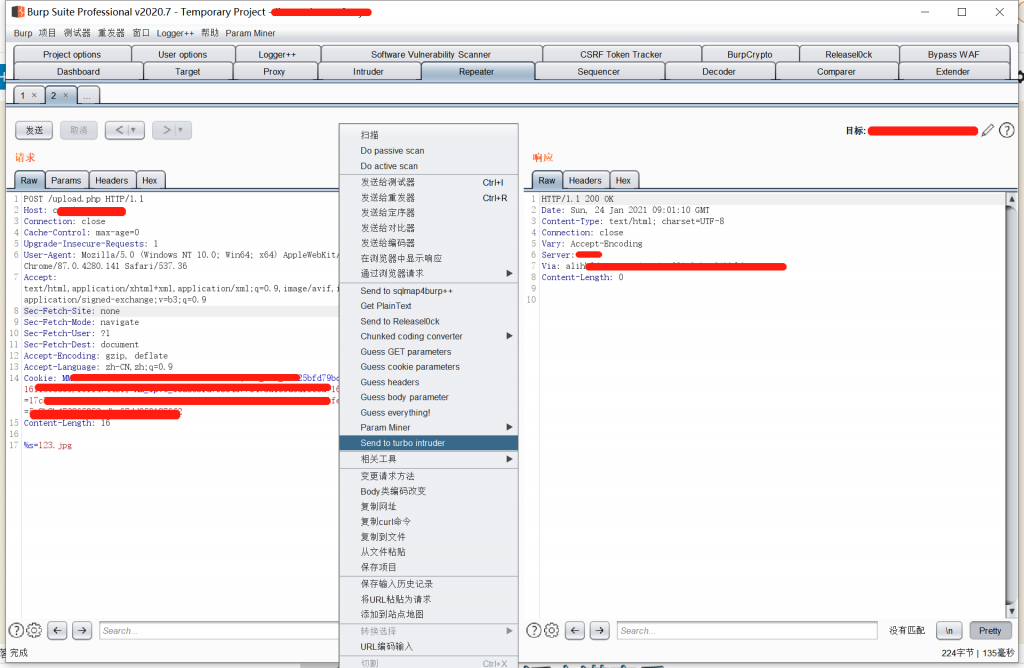Open new Repeater tab with ... tab
The width and height of the screenshot is (1024, 668).
pyautogui.click(x=88, y=95)
